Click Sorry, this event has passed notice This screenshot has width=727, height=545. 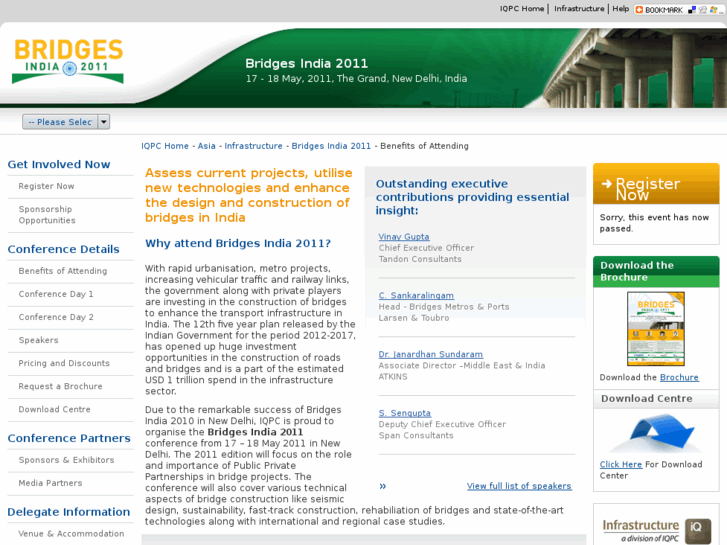654,223
